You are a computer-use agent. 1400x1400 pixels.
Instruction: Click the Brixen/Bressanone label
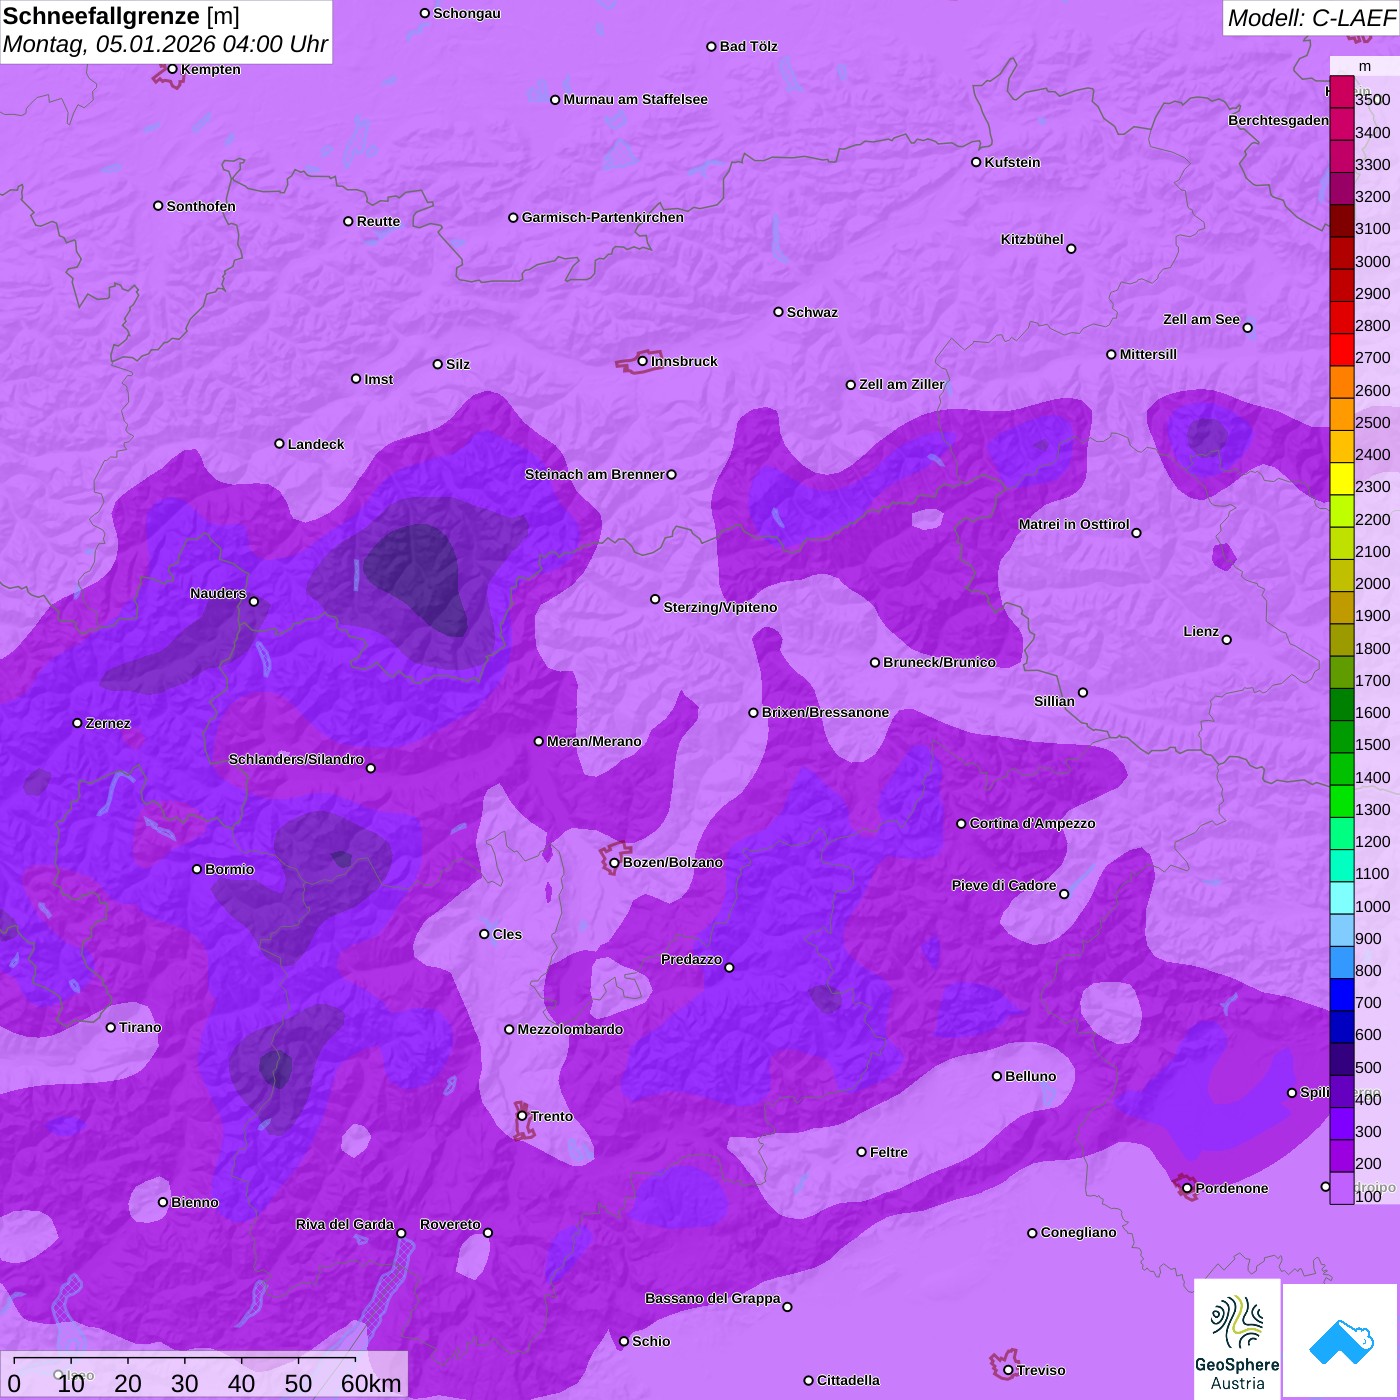[x=825, y=712]
